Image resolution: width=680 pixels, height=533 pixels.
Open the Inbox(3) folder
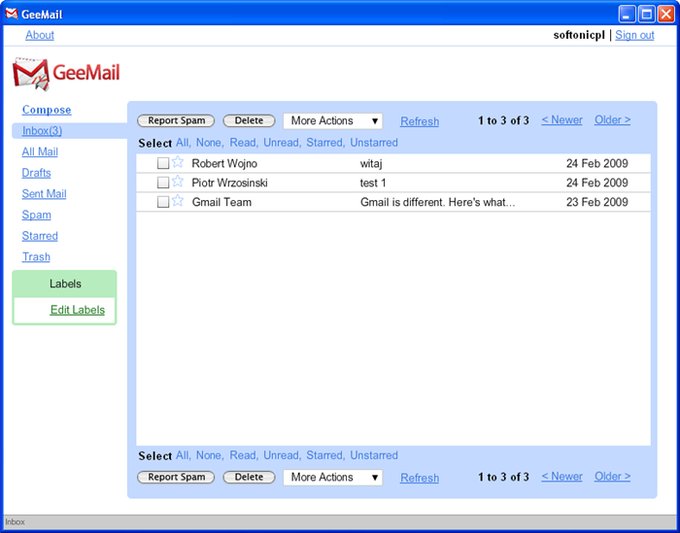42,131
